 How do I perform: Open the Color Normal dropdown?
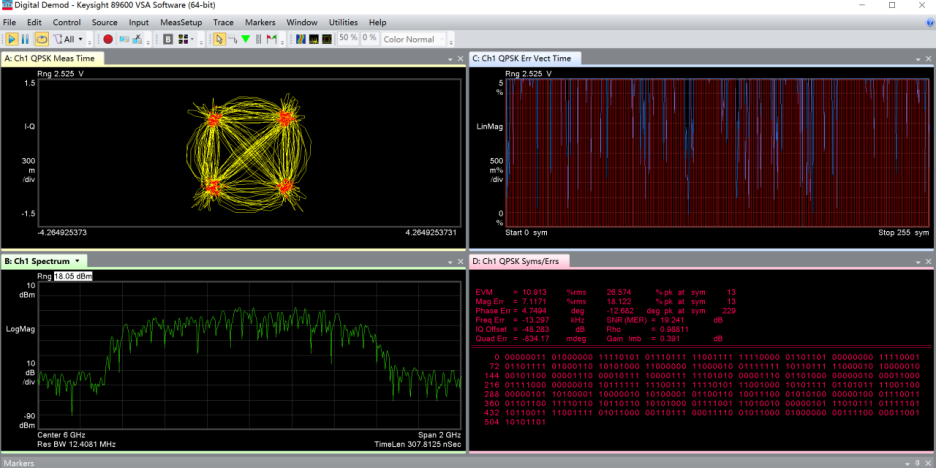coord(414,39)
